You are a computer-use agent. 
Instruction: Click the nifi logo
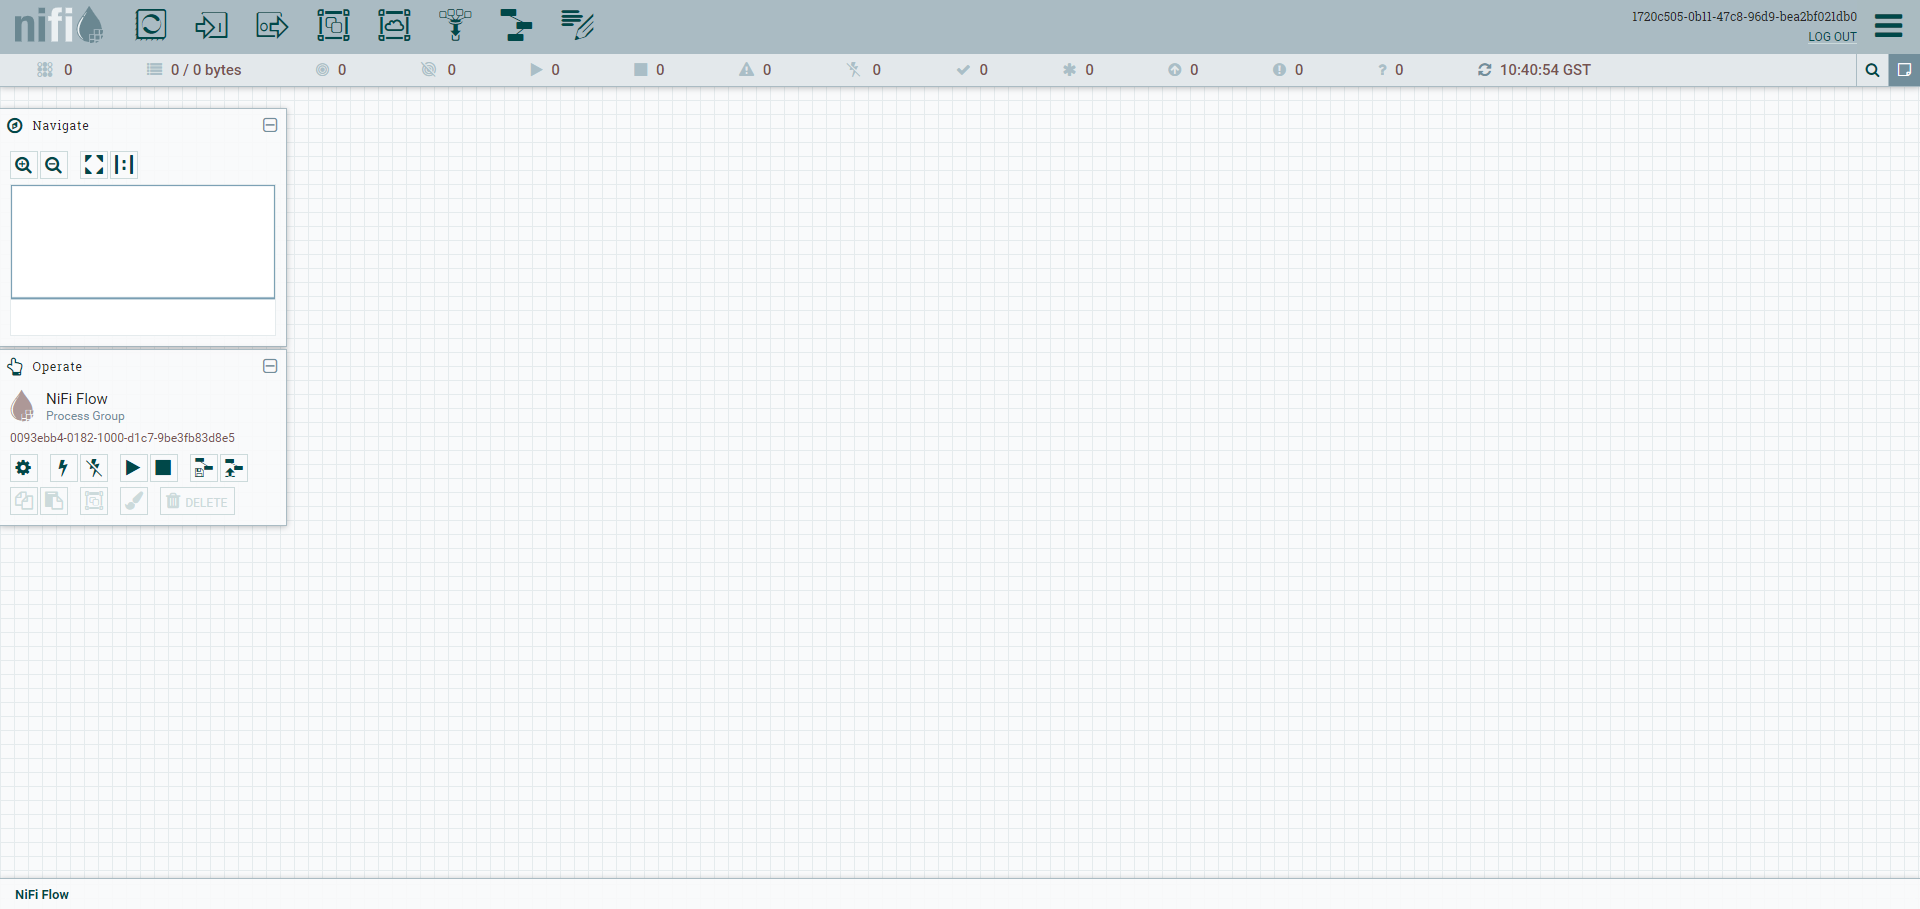59,25
